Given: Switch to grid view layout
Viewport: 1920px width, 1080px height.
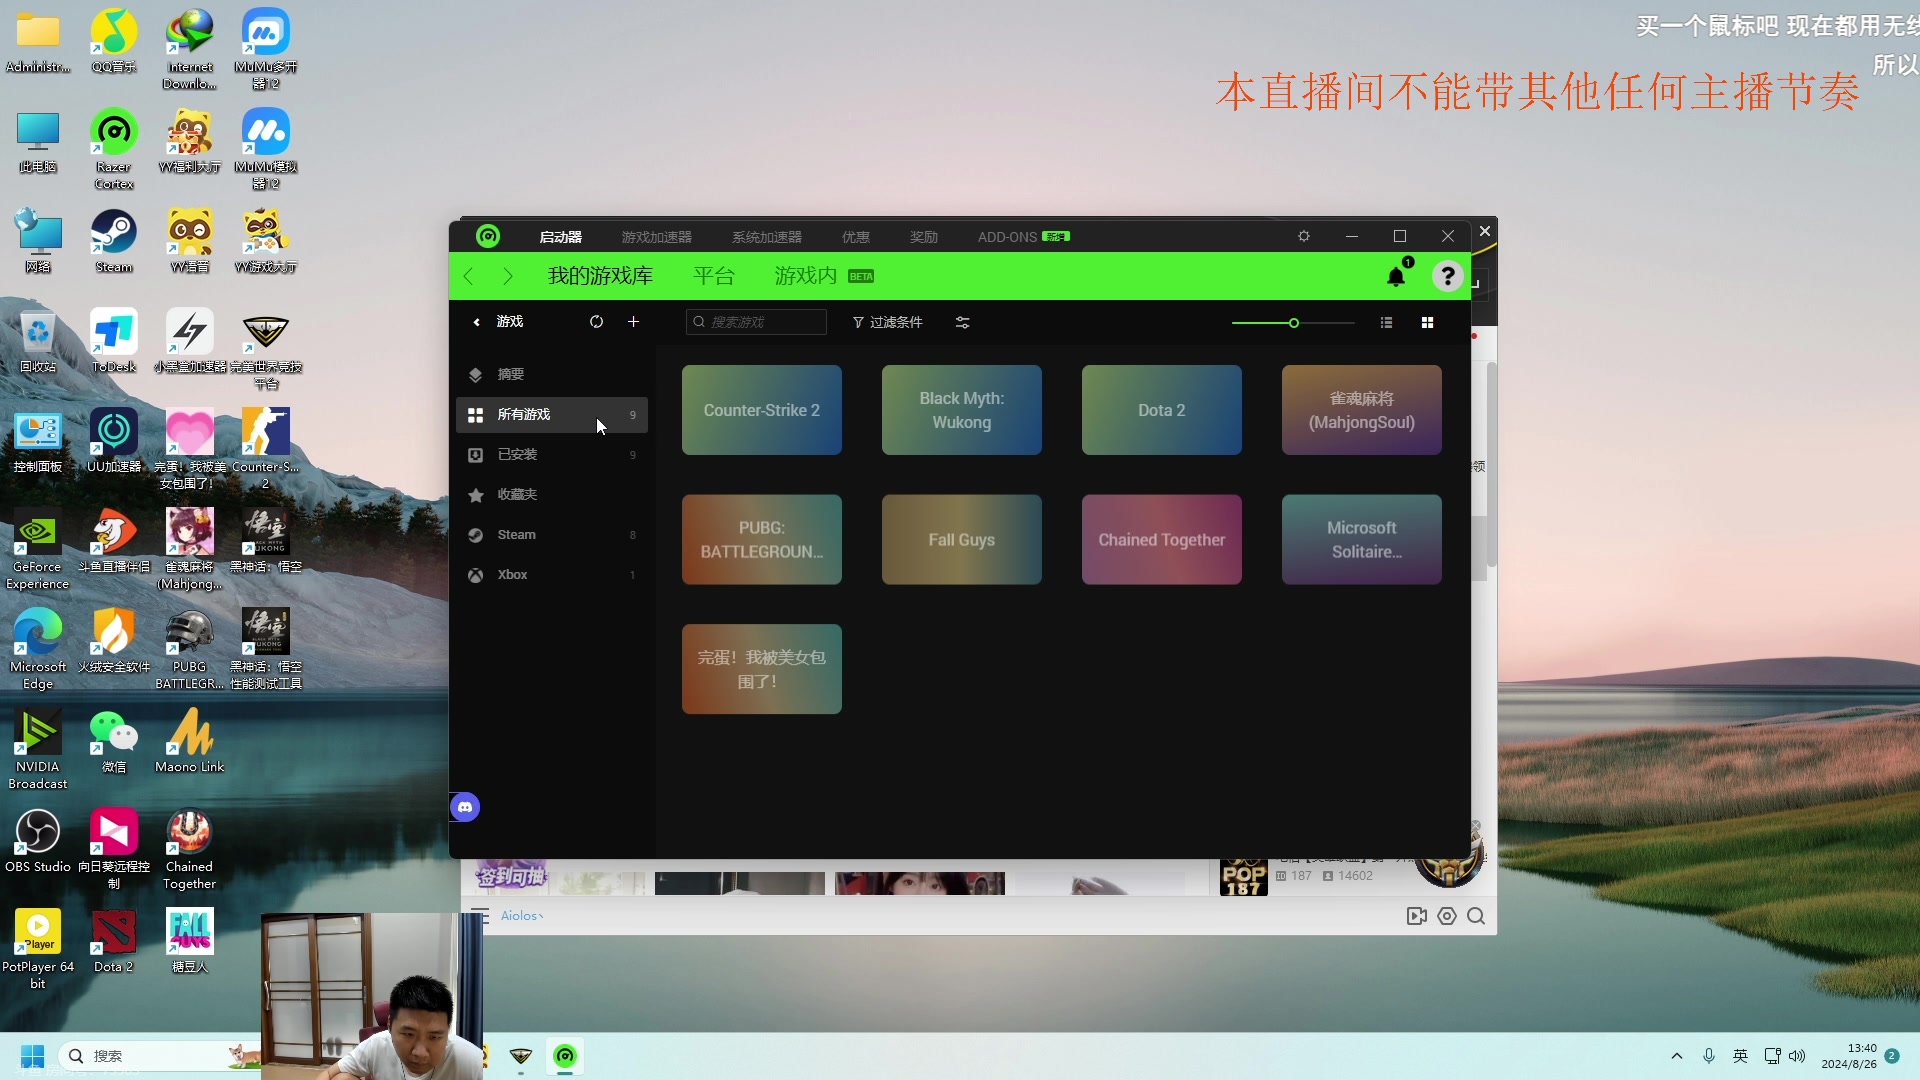Looking at the screenshot, I should pyautogui.click(x=1428, y=322).
